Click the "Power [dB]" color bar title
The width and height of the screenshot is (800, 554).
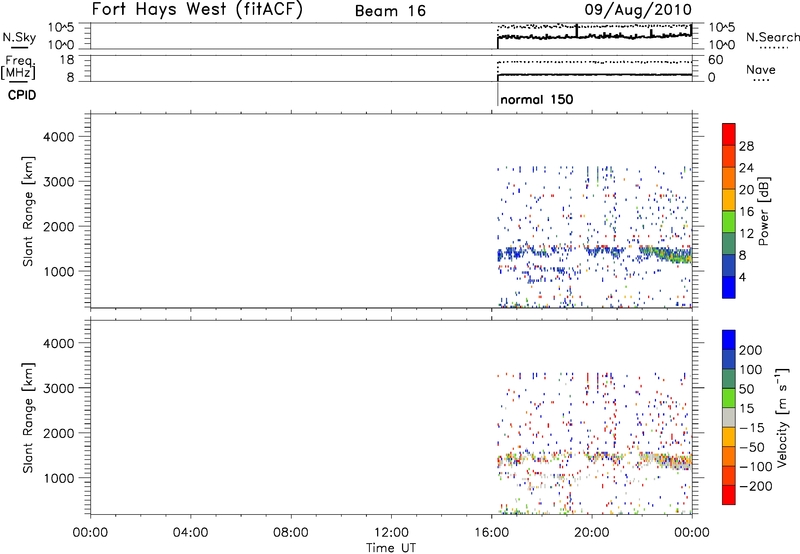tap(763, 211)
